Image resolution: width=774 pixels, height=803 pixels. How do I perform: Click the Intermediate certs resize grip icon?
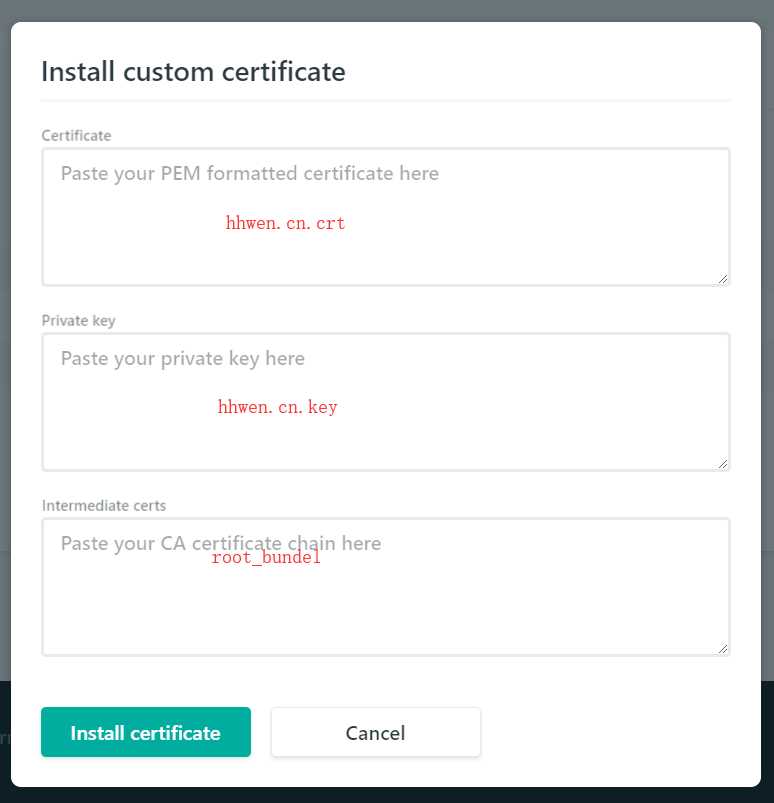723,649
